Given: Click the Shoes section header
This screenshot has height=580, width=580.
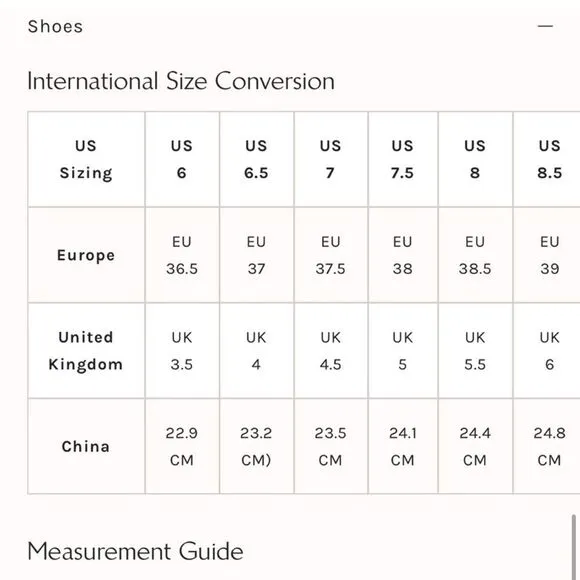Looking at the screenshot, I should 55,27.
